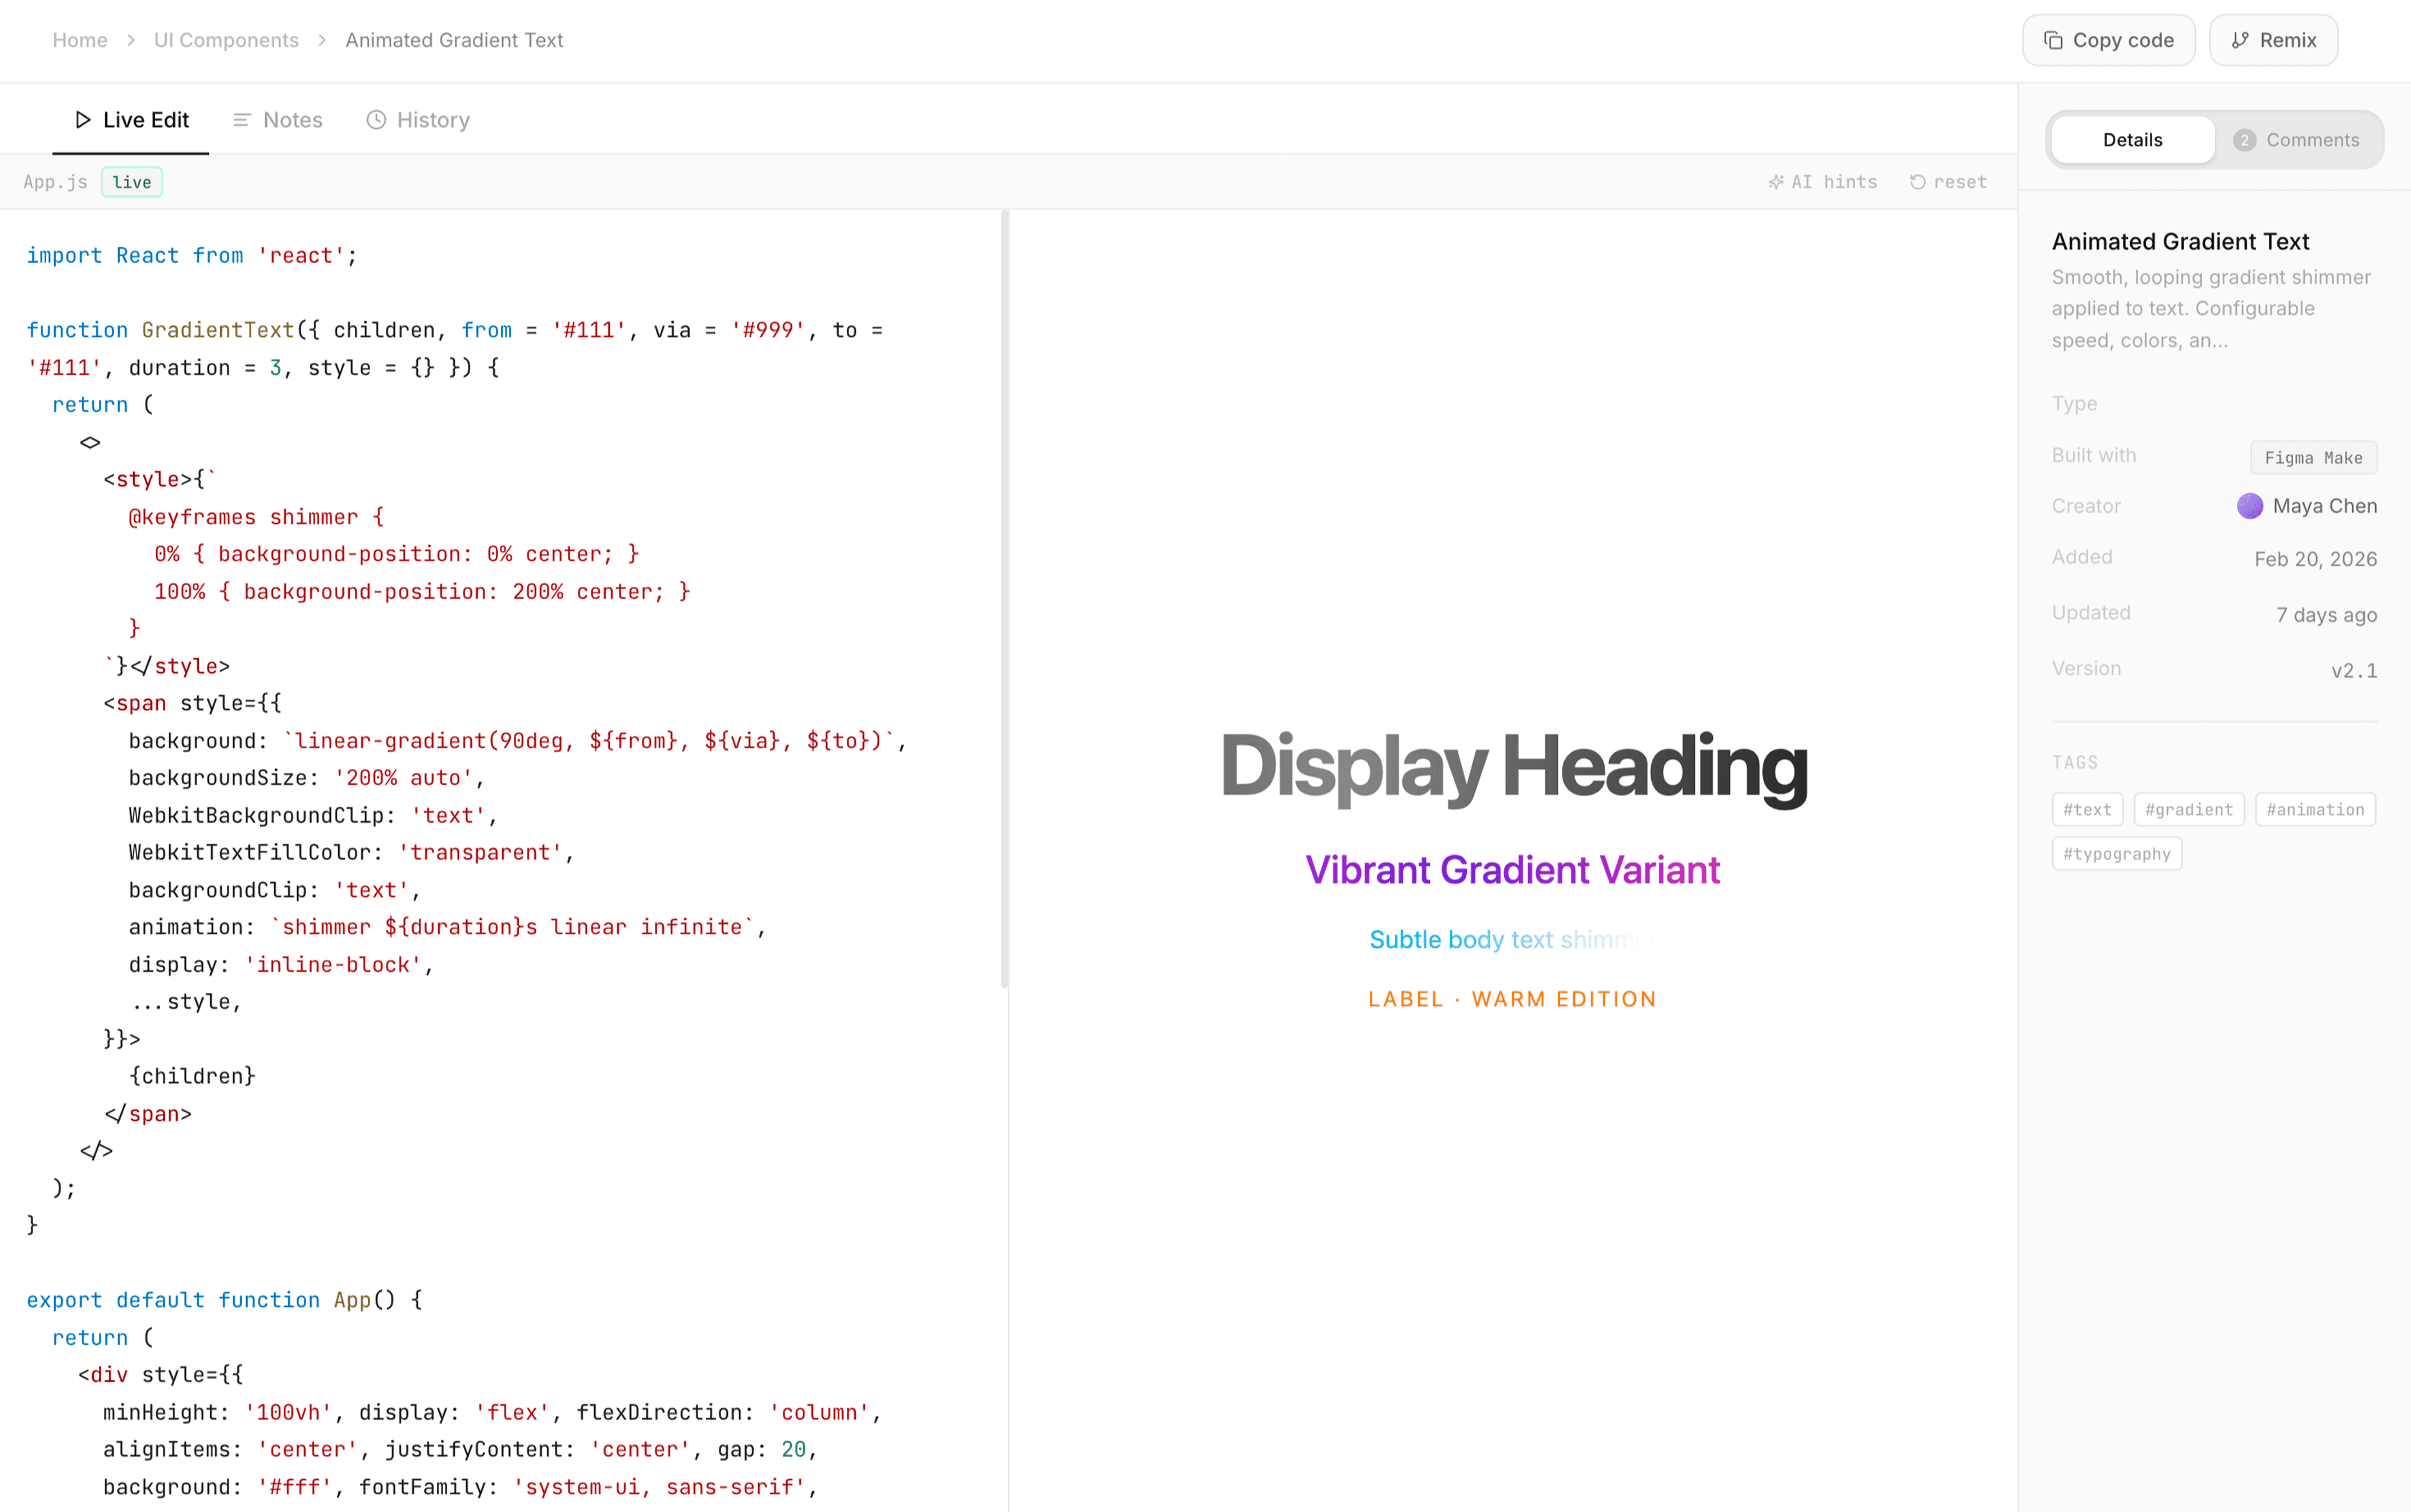
Task: Switch to the Comments segment
Action: coord(2298,140)
